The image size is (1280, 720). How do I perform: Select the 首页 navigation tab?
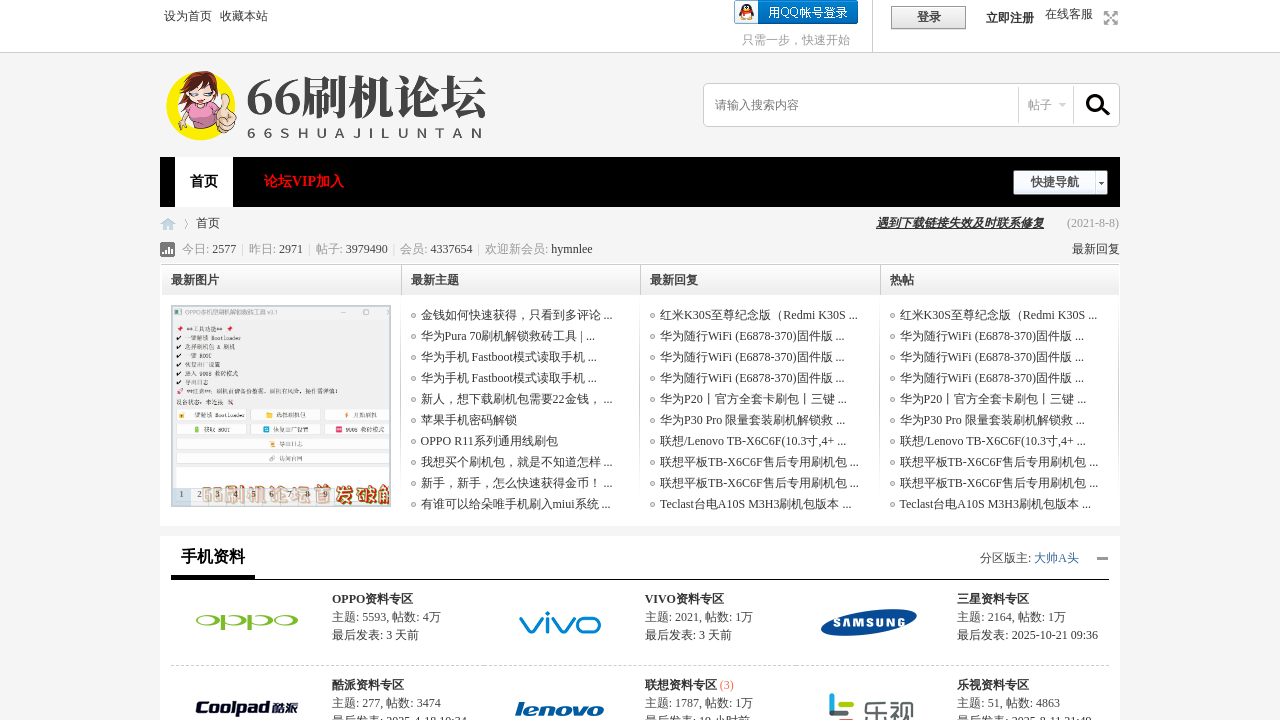(204, 182)
